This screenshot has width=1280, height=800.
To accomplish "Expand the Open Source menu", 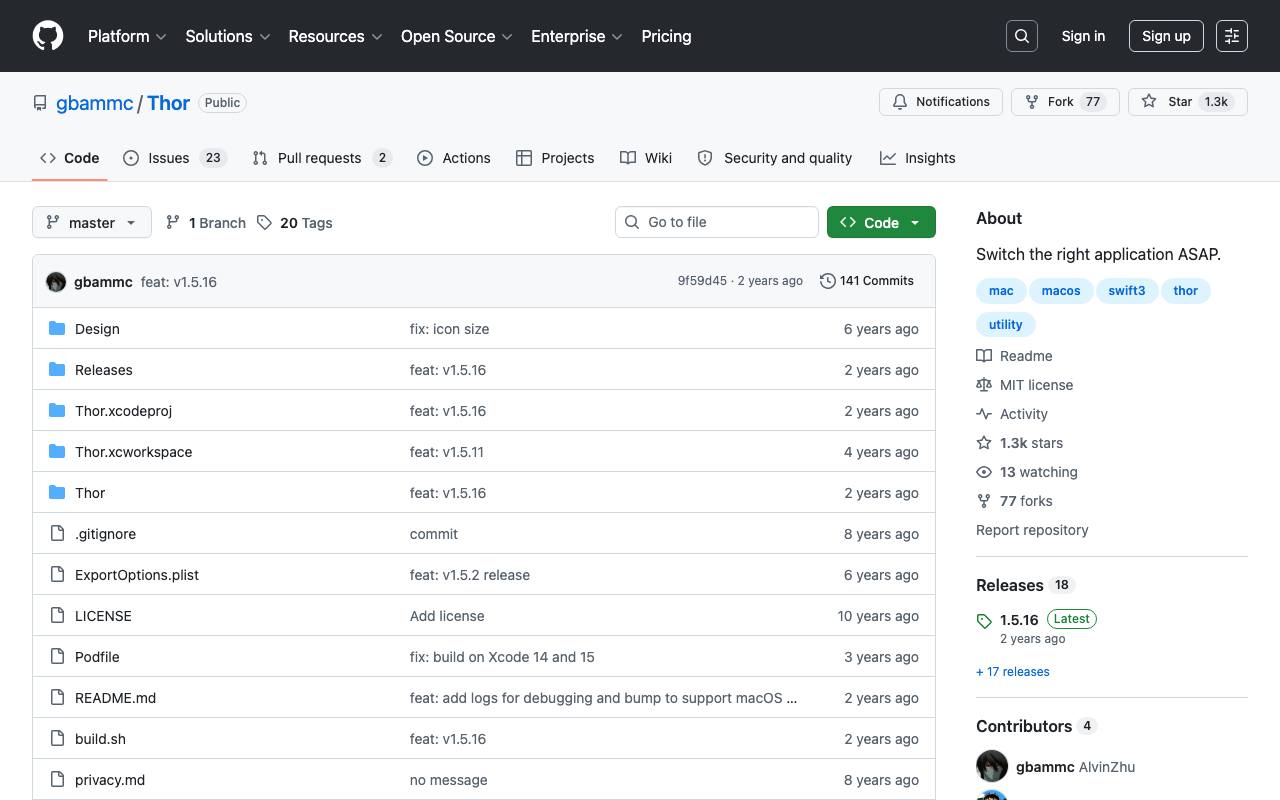I will pyautogui.click(x=457, y=36).
